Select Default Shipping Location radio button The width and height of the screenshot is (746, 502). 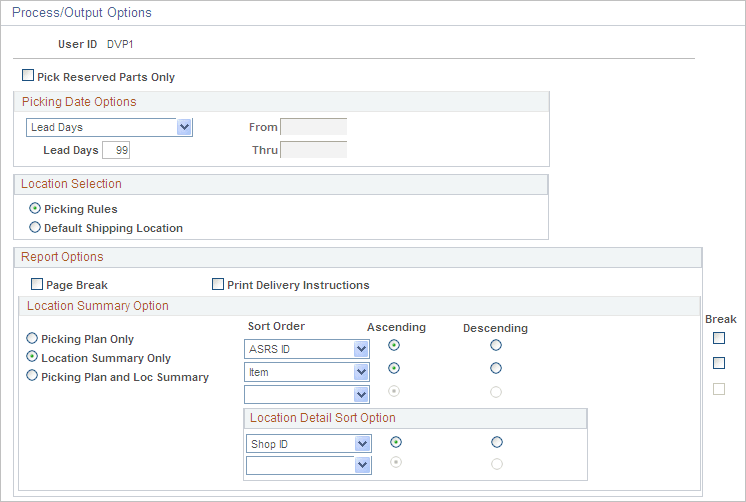point(35,227)
